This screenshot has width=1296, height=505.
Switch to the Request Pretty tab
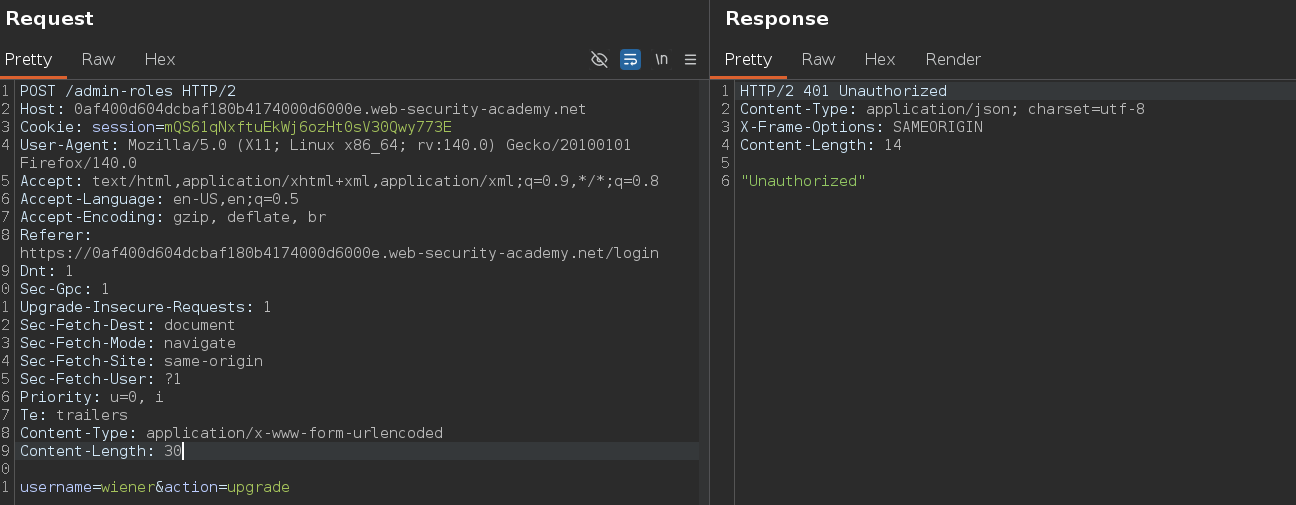tap(28, 59)
